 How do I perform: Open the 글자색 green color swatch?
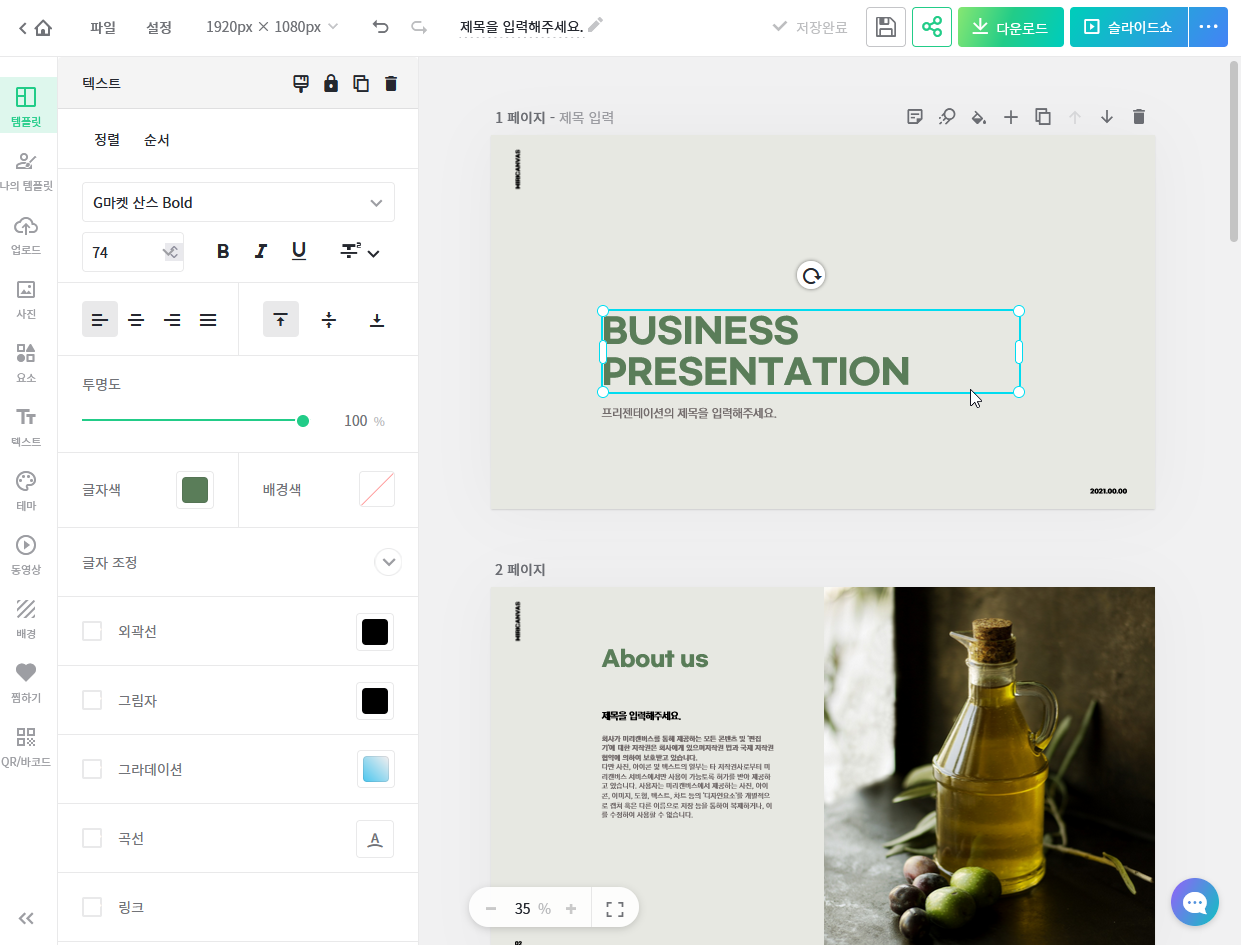[195, 490]
